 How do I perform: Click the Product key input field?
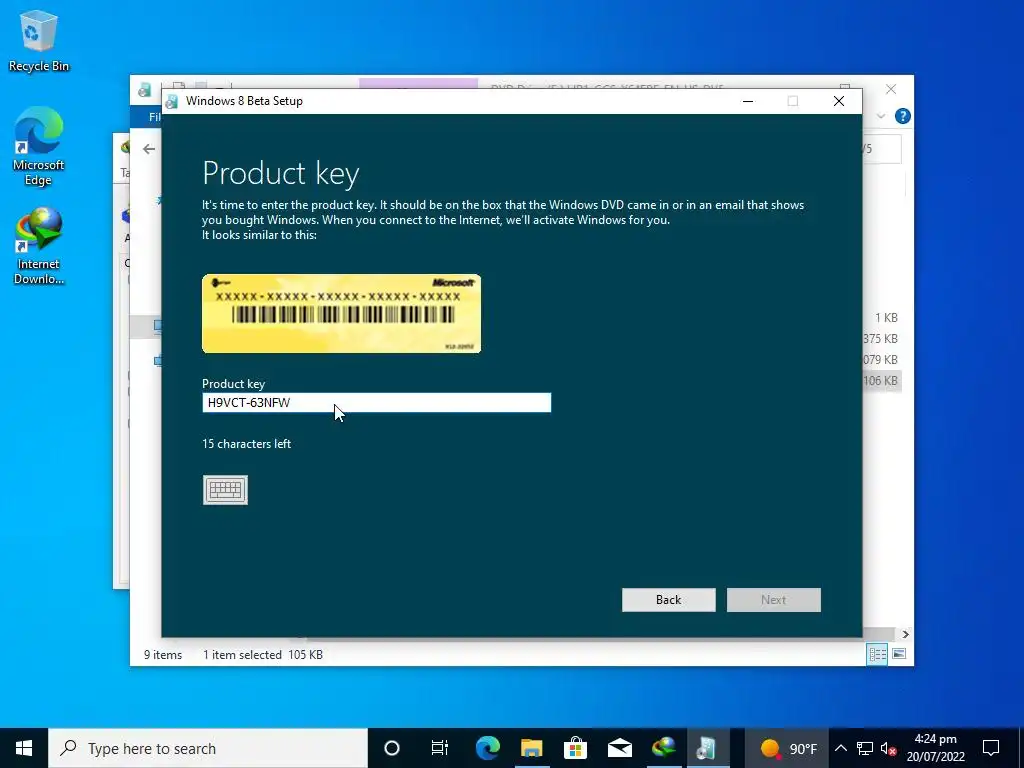click(x=376, y=403)
